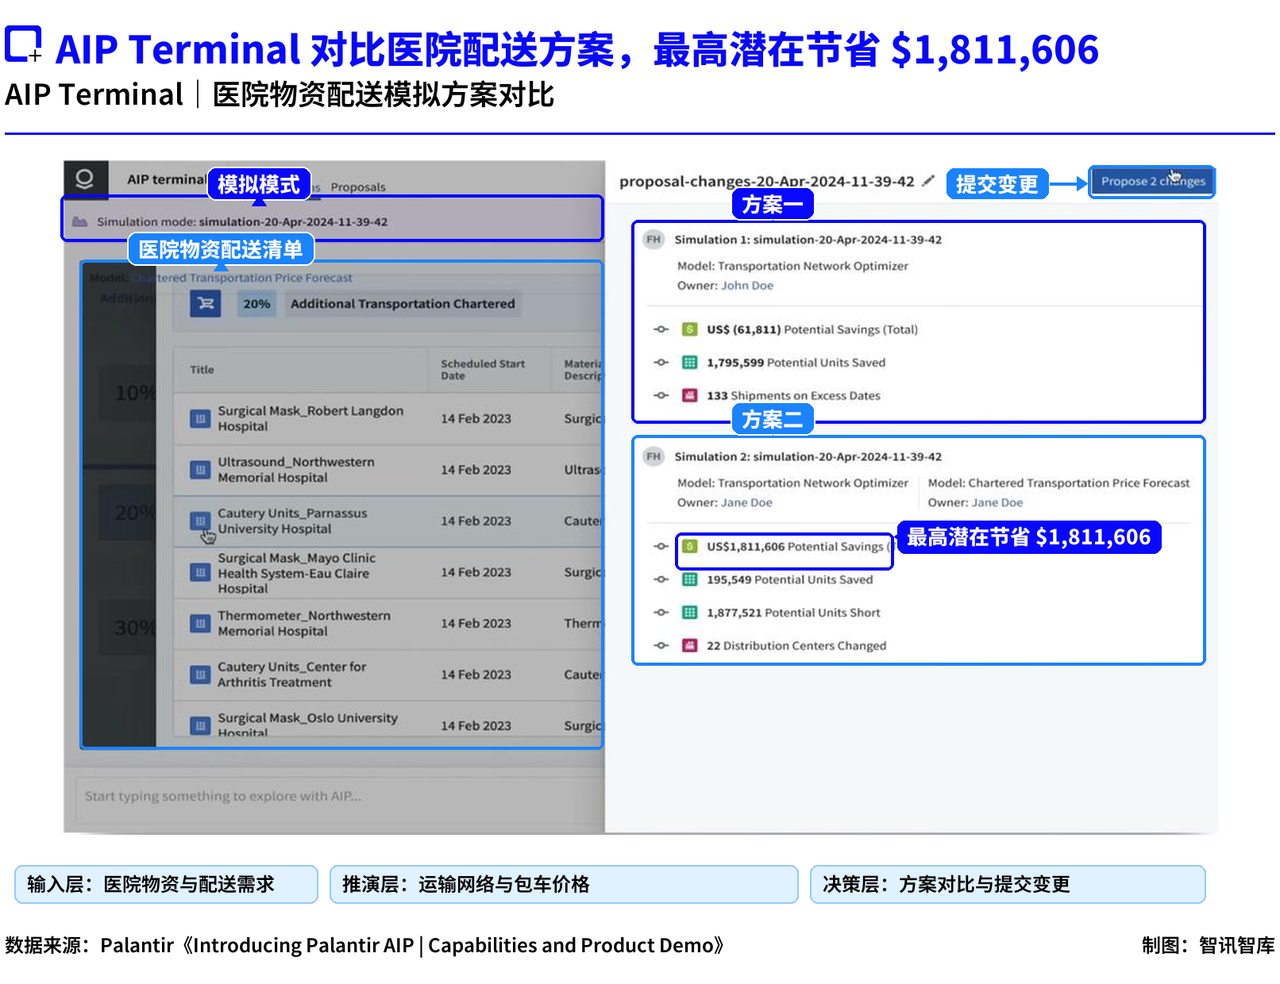
Task: Click the grid icon beside 1,795,599 Potential Units Saved
Action: pyautogui.click(x=689, y=362)
